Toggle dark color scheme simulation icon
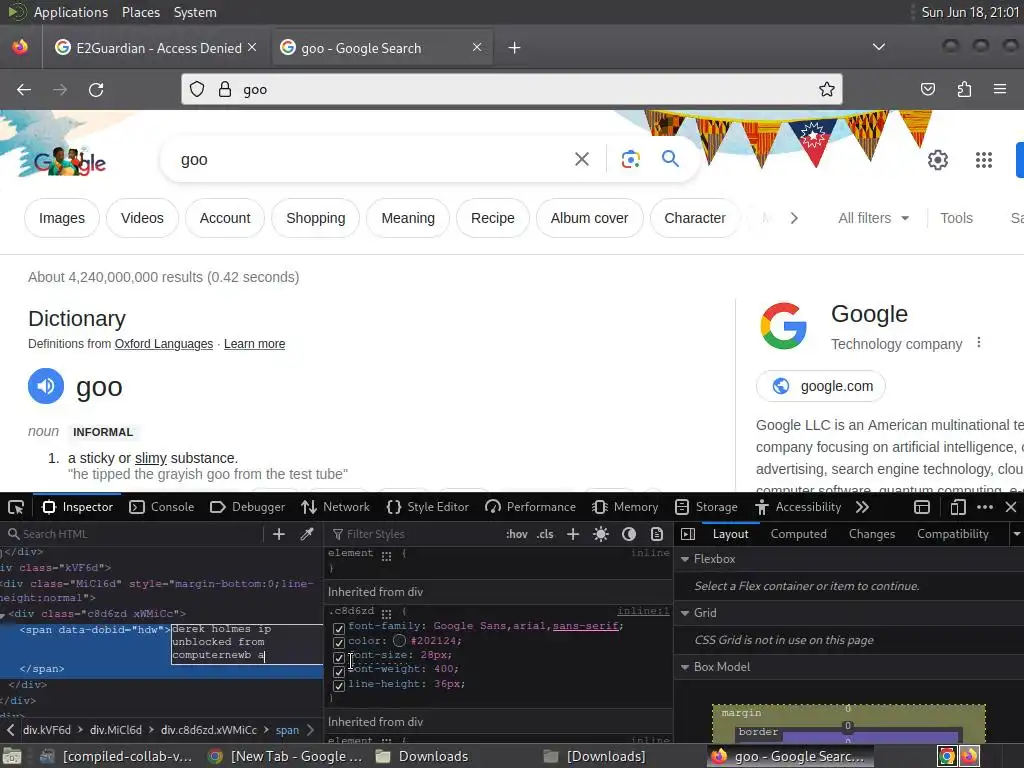The height and width of the screenshot is (768, 1024). pos(629,534)
